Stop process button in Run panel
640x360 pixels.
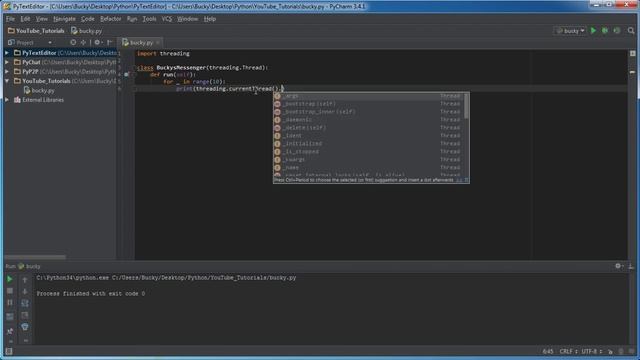(x=9, y=291)
